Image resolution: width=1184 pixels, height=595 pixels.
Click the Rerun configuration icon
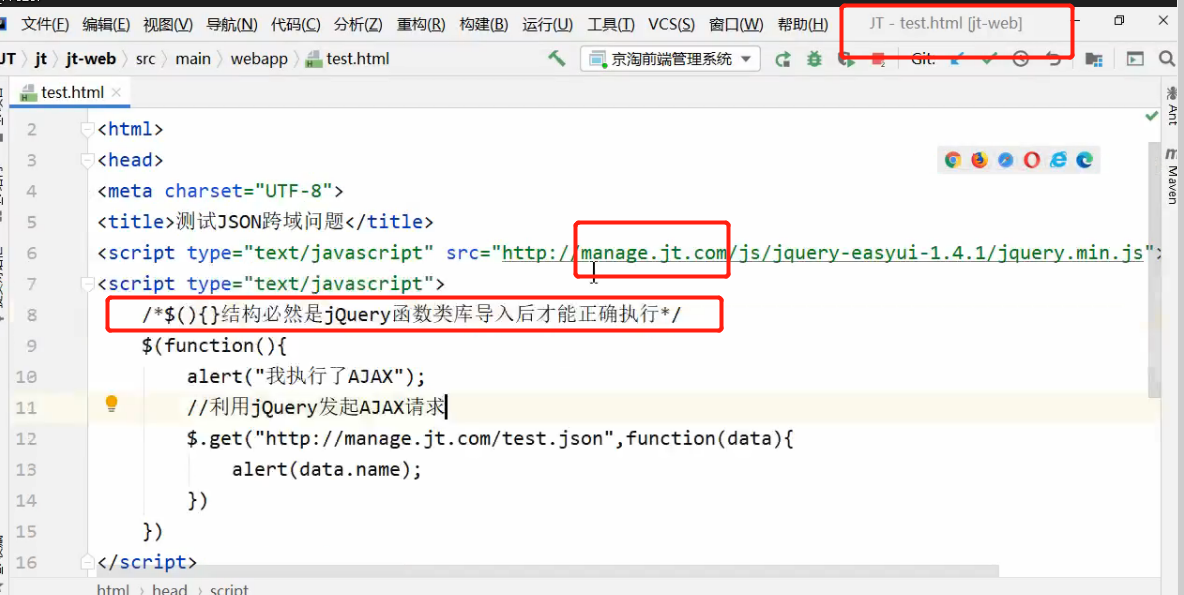click(x=783, y=59)
